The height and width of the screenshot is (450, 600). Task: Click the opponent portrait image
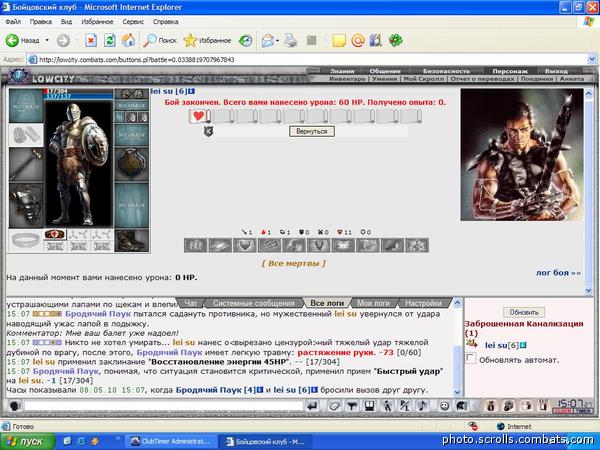522,155
